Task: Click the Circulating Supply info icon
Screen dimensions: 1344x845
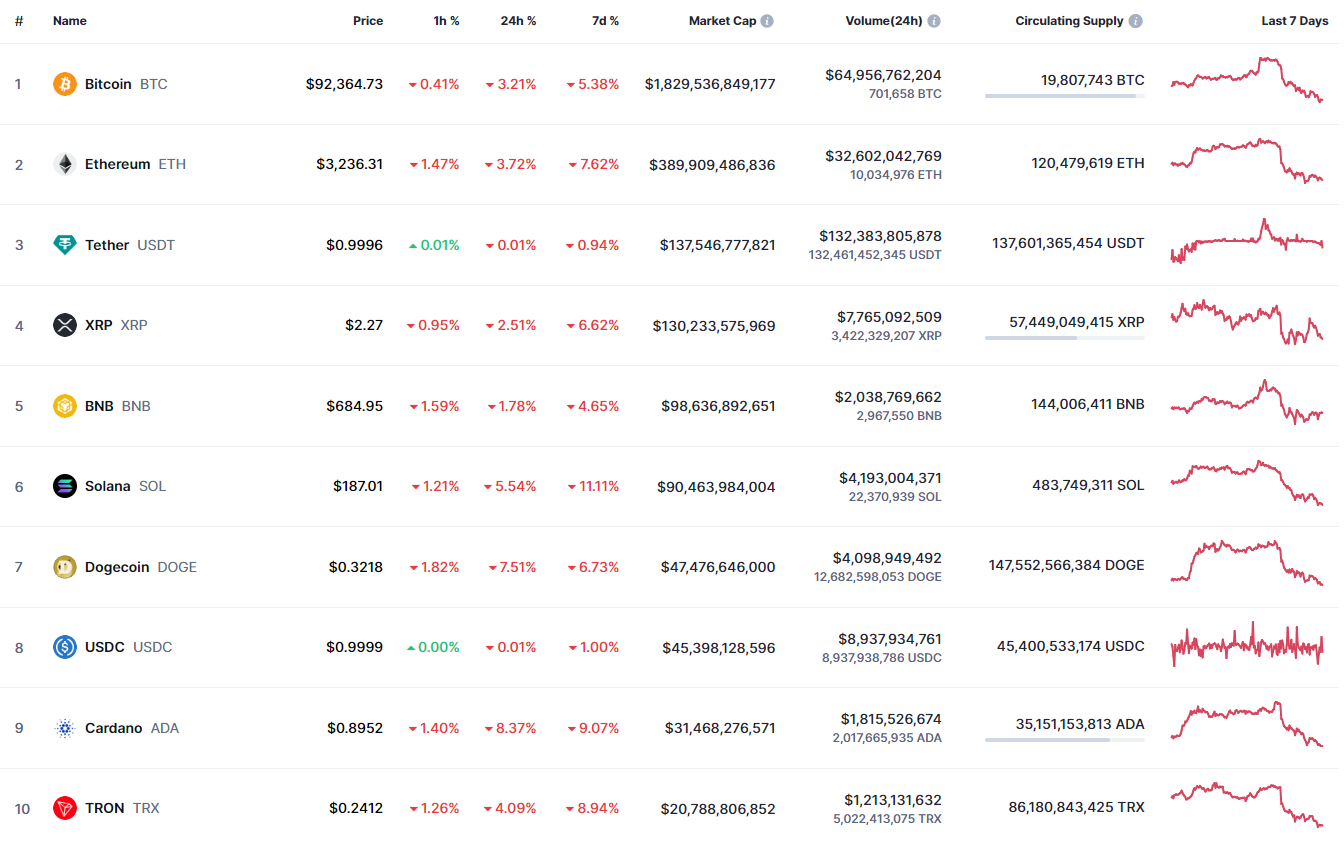Action: pyautogui.click(x=1136, y=21)
